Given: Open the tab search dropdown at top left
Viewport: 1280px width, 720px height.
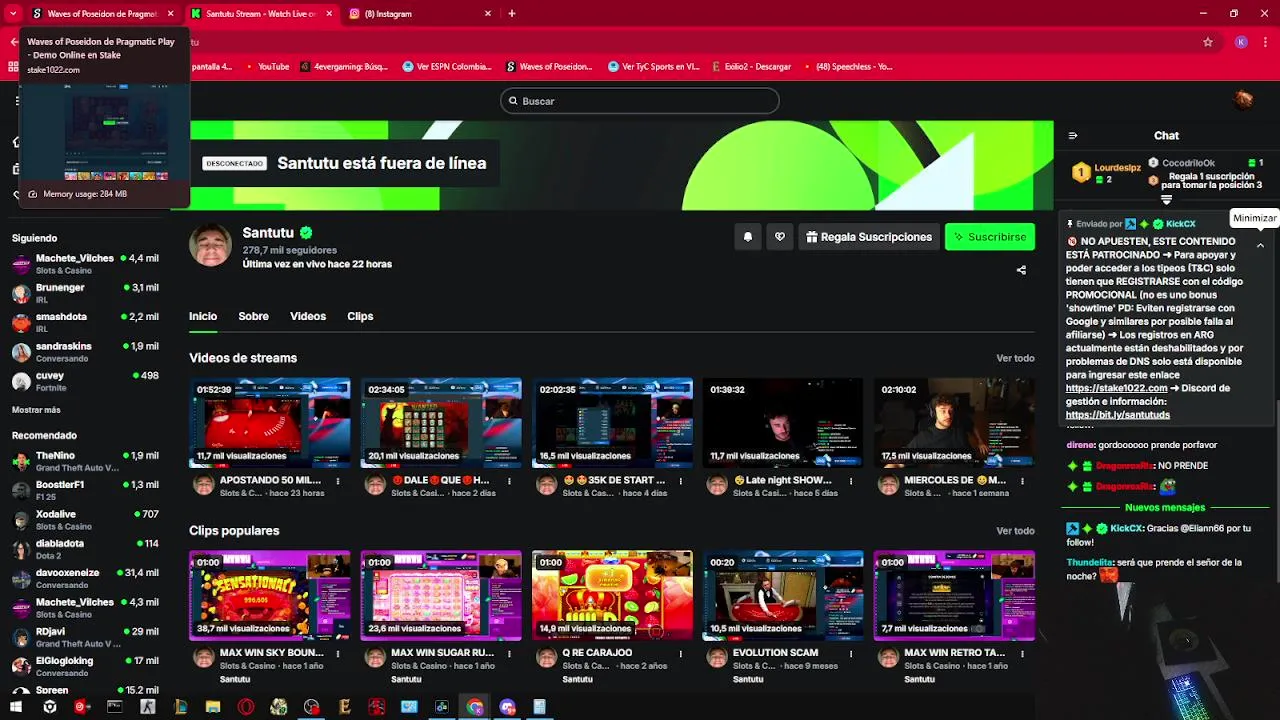Looking at the screenshot, I should point(13,14).
